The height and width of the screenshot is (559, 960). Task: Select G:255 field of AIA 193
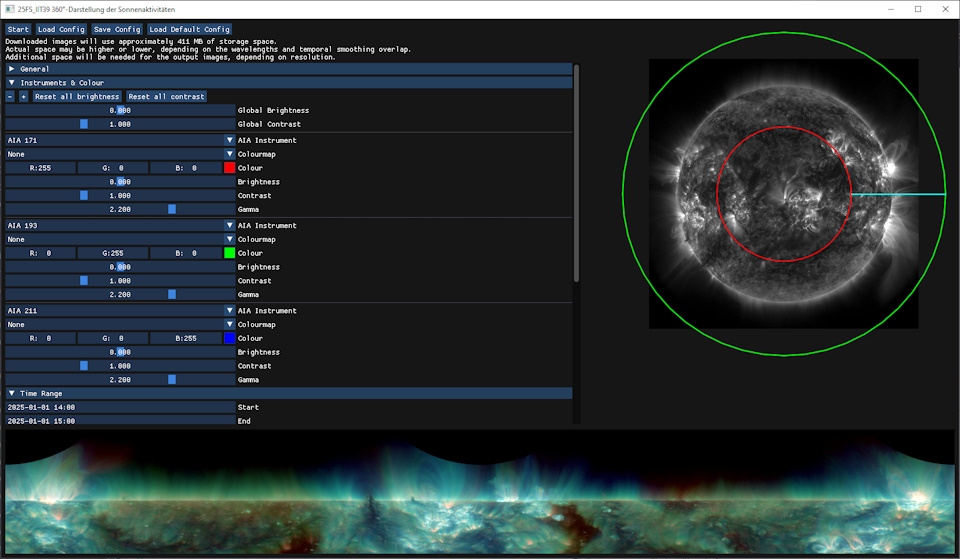113,253
